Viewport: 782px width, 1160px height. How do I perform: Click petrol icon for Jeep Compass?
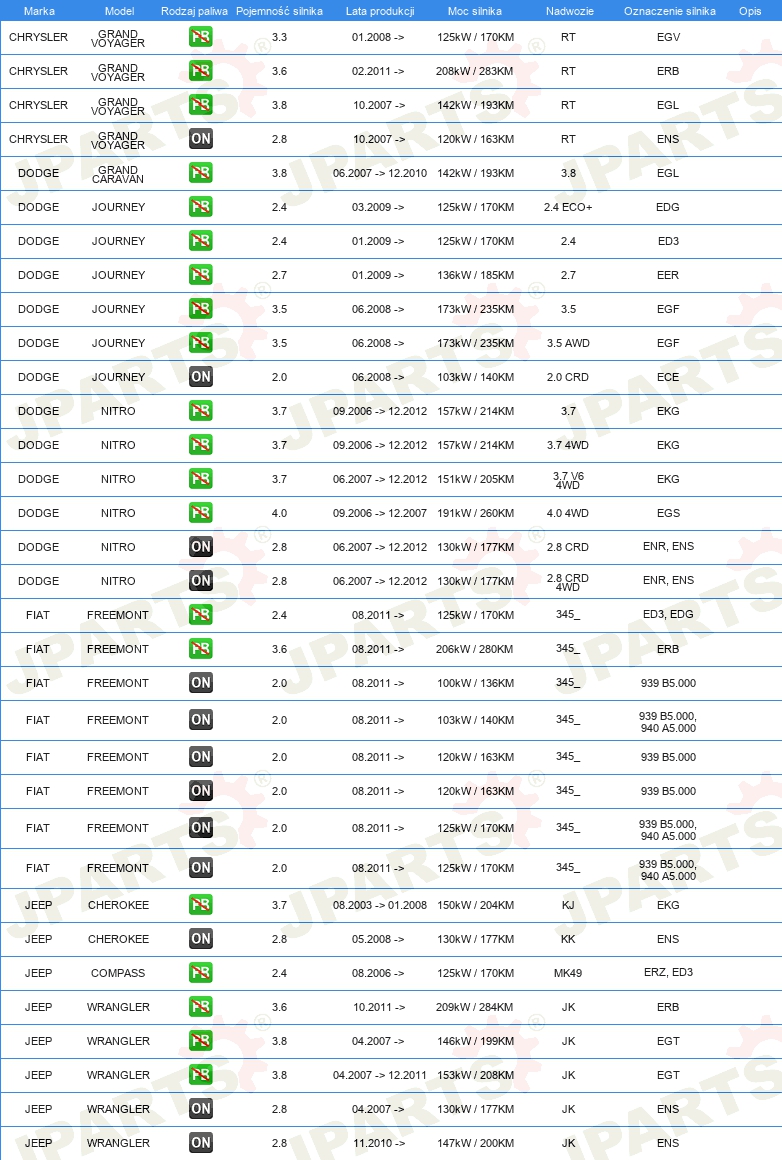click(x=200, y=974)
